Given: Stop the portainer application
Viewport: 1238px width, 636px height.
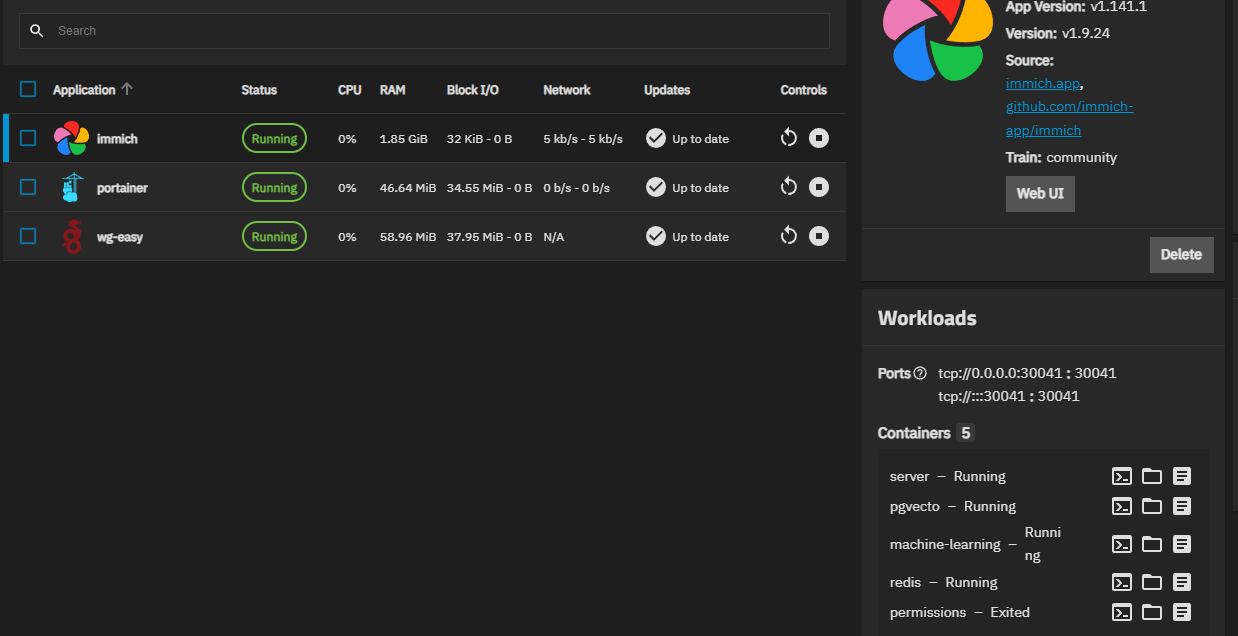Looking at the screenshot, I should click(x=819, y=187).
